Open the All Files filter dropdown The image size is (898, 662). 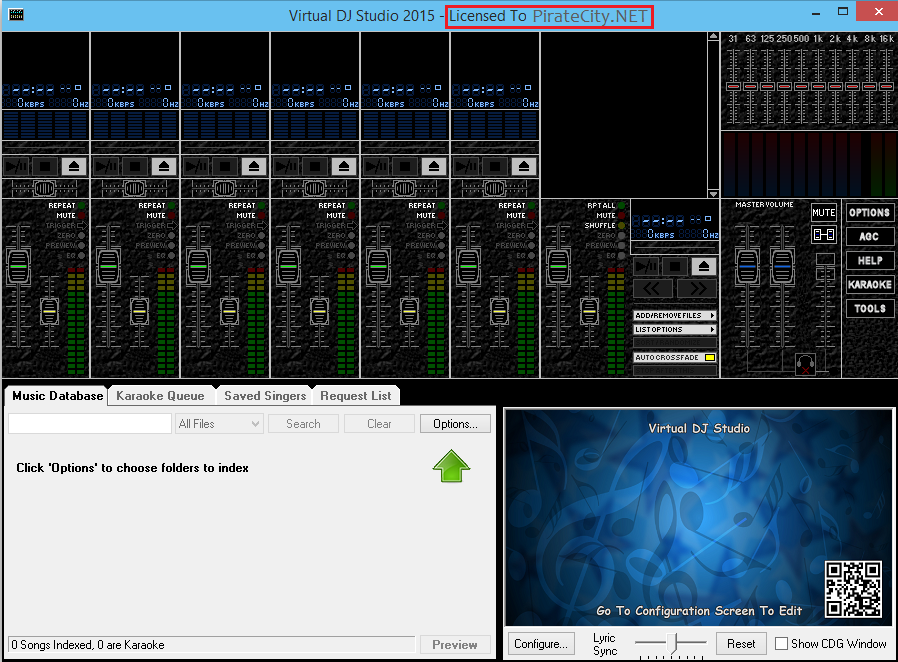coord(219,424)
